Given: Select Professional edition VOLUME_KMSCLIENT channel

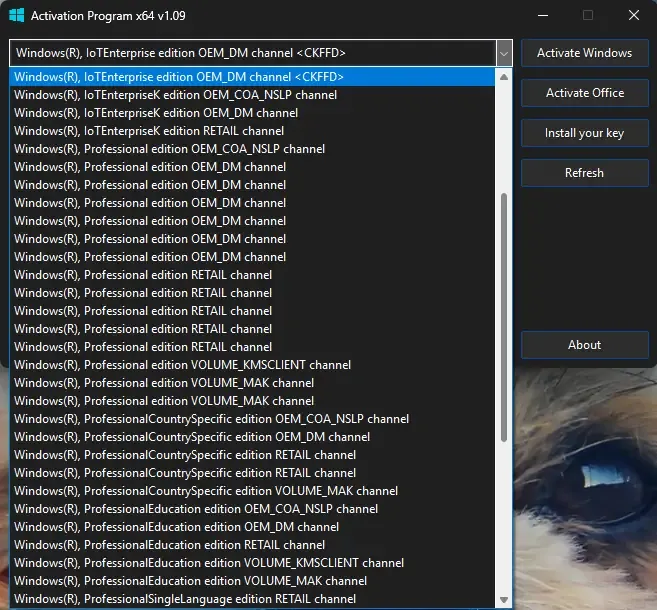Looking at the screenshot, I should click(x=252, y=365).
